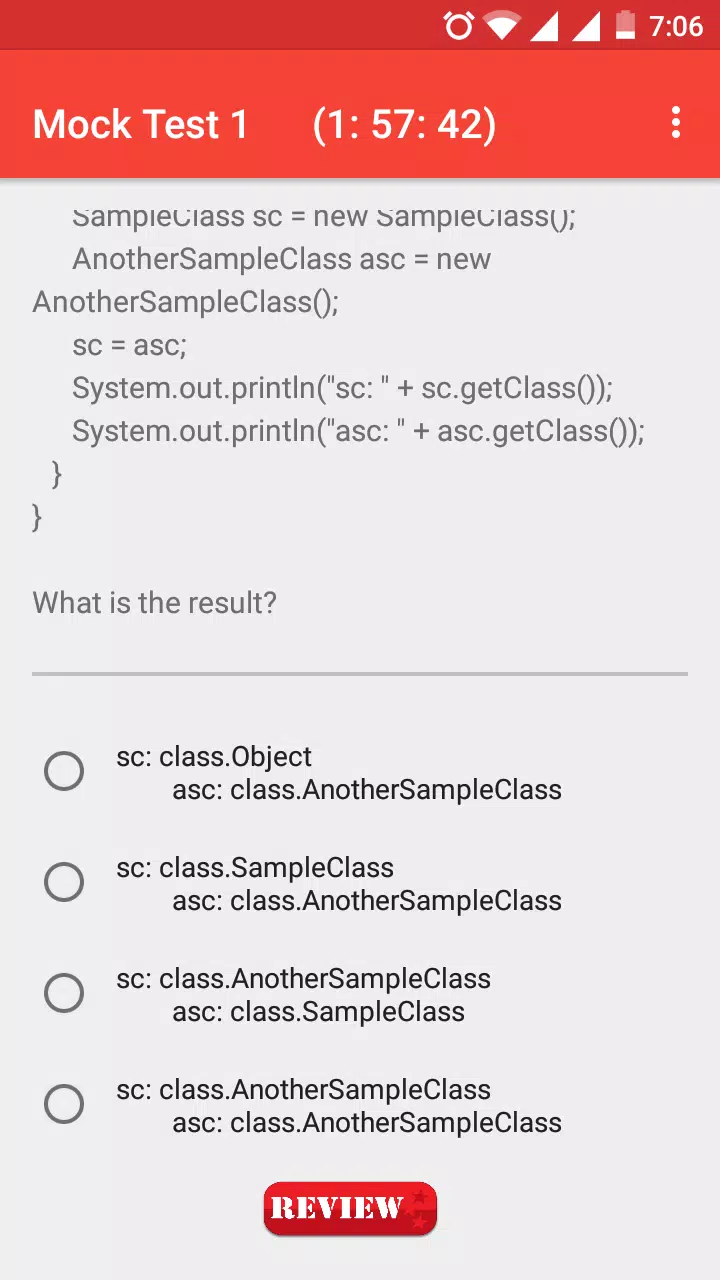This screenshot has width=720, height=1280.
Task: Tap the Mock Test 1 title
Action: pos(140,125)
